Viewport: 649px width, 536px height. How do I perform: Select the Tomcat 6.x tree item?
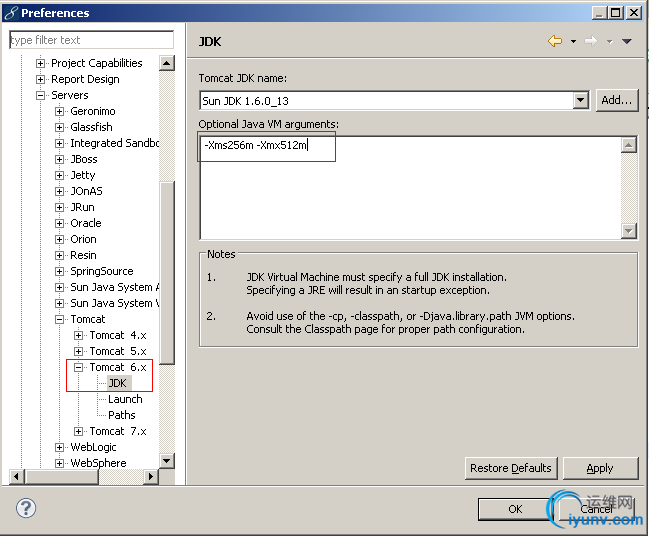118,367
